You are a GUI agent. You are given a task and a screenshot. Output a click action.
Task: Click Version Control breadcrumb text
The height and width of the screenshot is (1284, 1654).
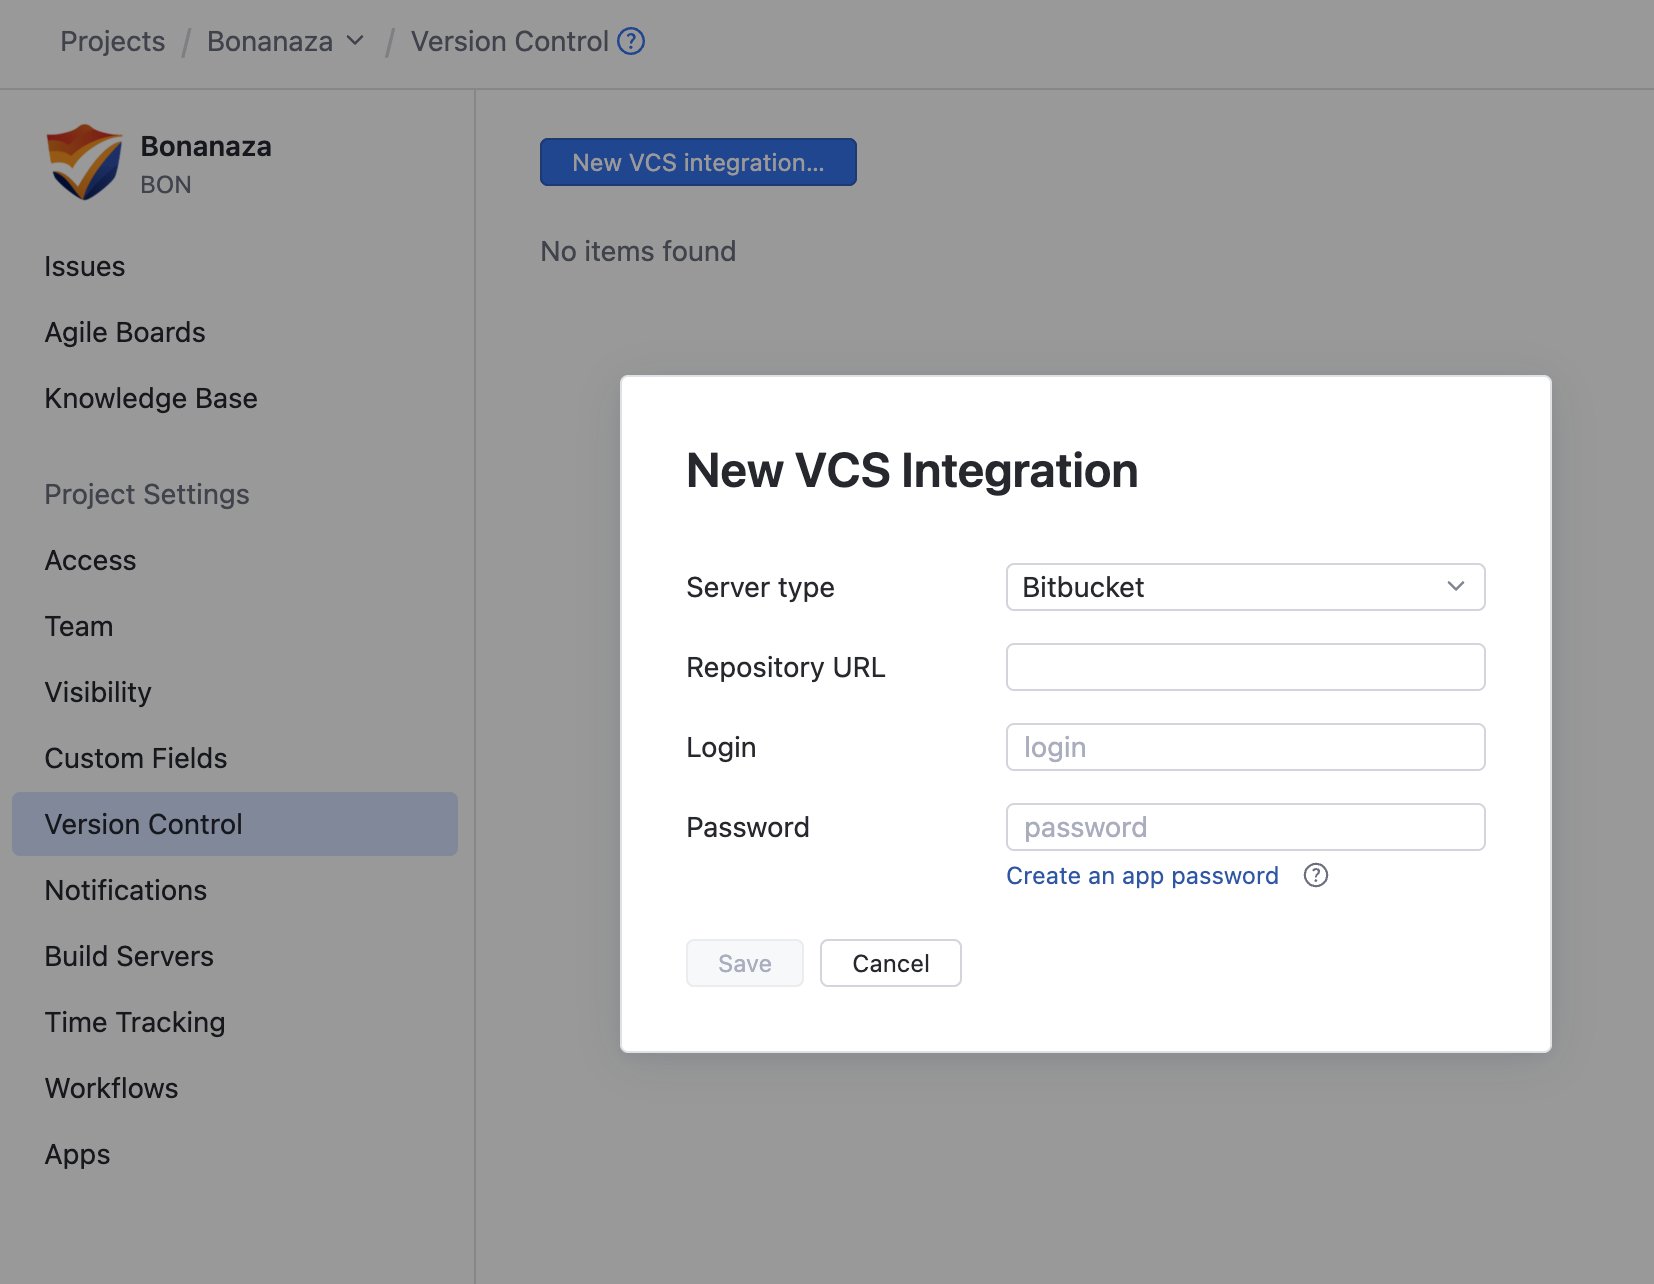510,41
